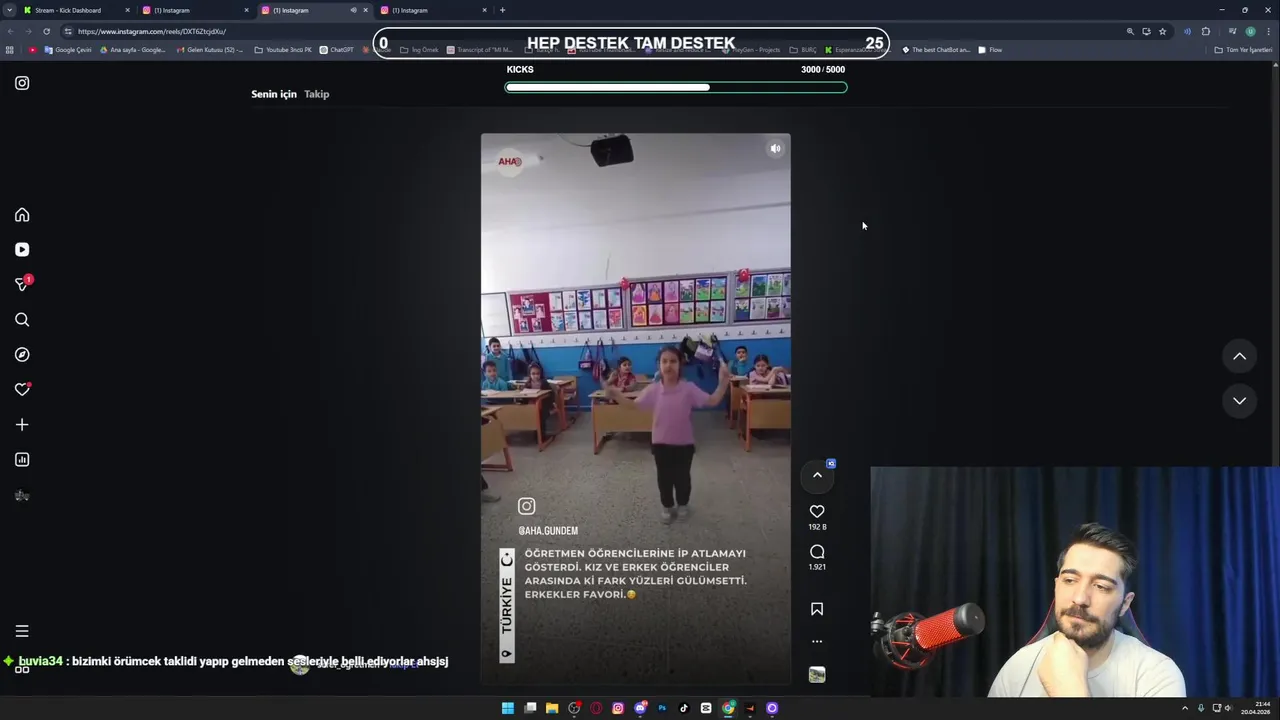Open TikTok from the taskbar

[x=684, y=708]
